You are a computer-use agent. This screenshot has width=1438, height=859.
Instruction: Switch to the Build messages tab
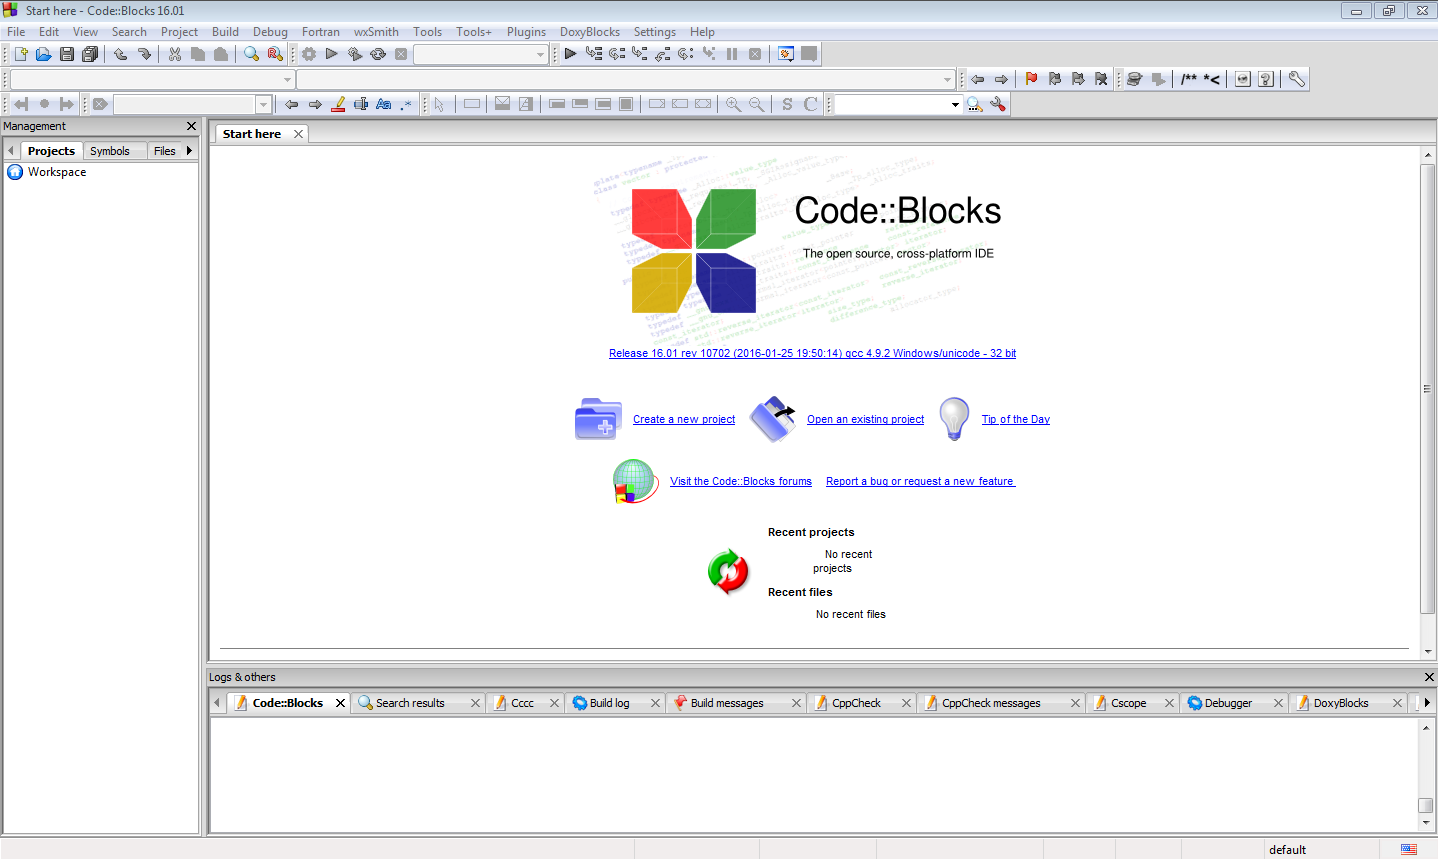(727, 702)
